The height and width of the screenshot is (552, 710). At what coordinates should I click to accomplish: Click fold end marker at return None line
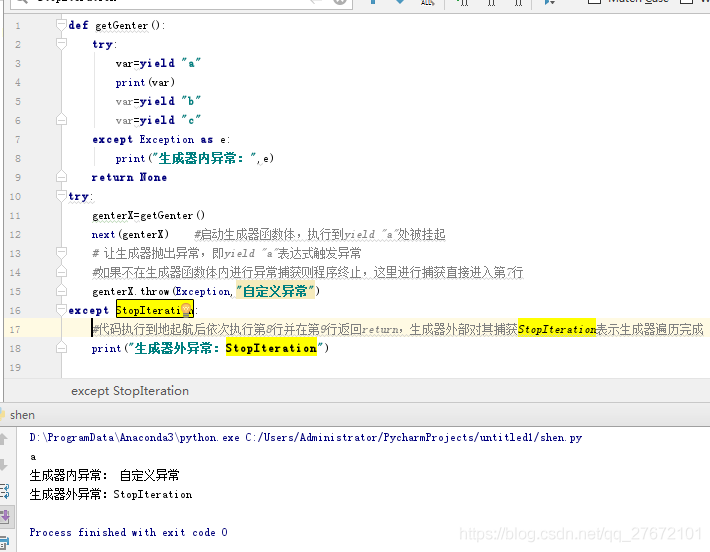pos(61,177)
